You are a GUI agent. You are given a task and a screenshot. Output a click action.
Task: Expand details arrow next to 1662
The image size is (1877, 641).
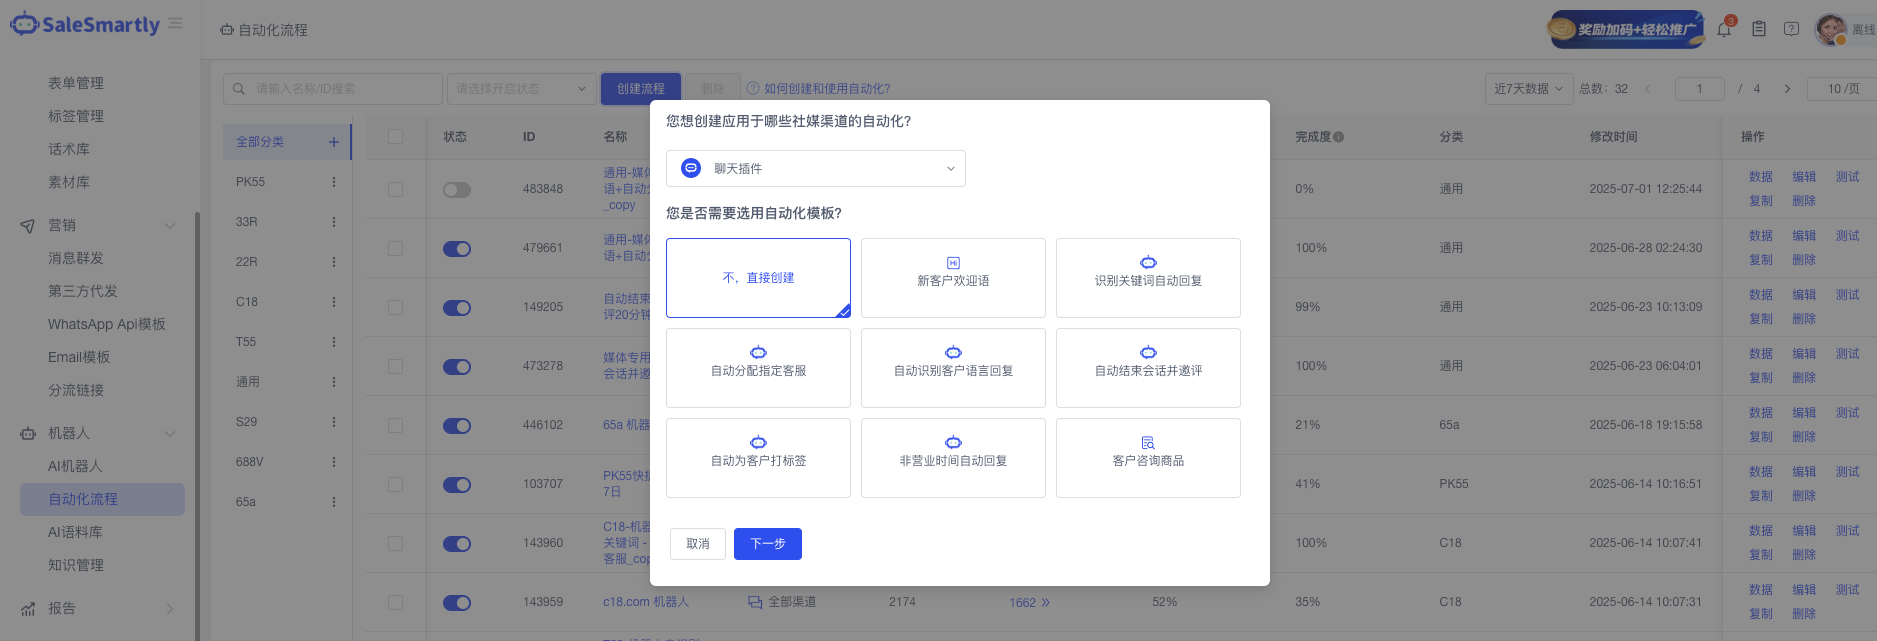(x=1045, y=603)
